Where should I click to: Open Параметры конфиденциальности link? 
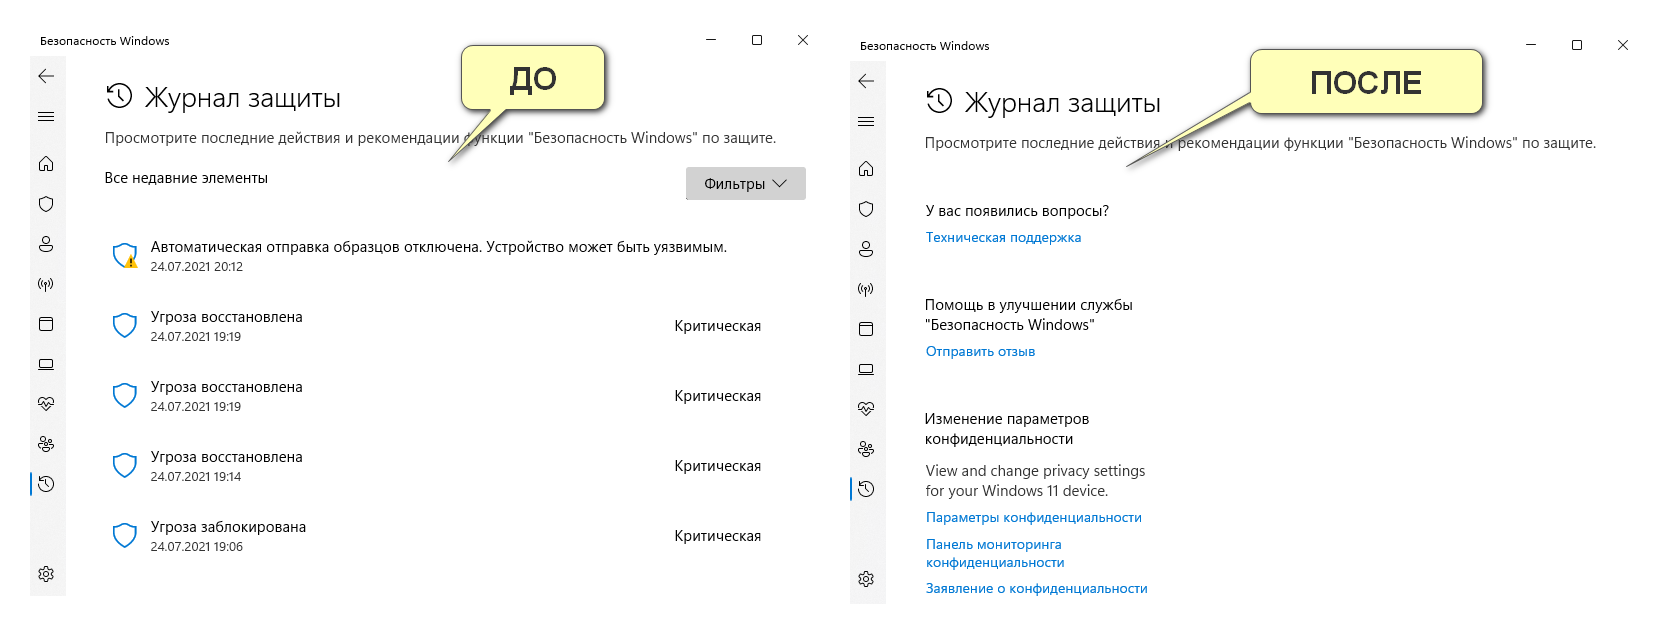[x=1034, y=518]
